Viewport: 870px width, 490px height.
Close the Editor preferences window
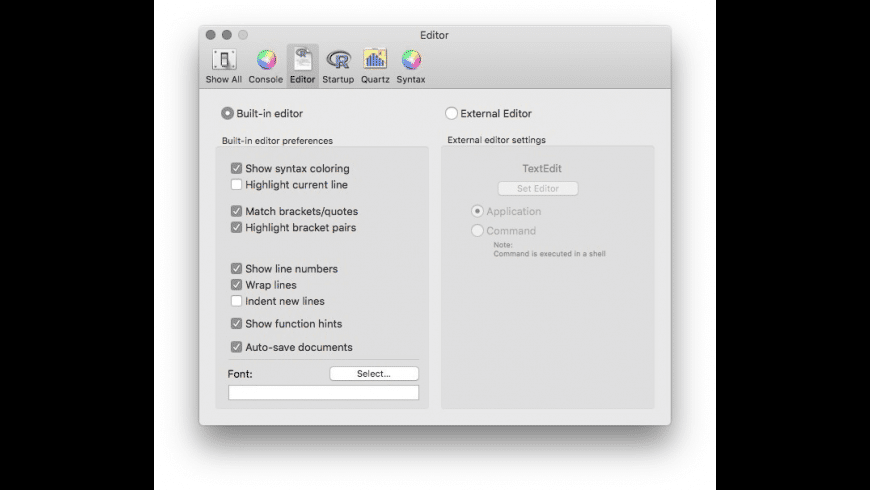pyautogui.click(x=210, y=34)
